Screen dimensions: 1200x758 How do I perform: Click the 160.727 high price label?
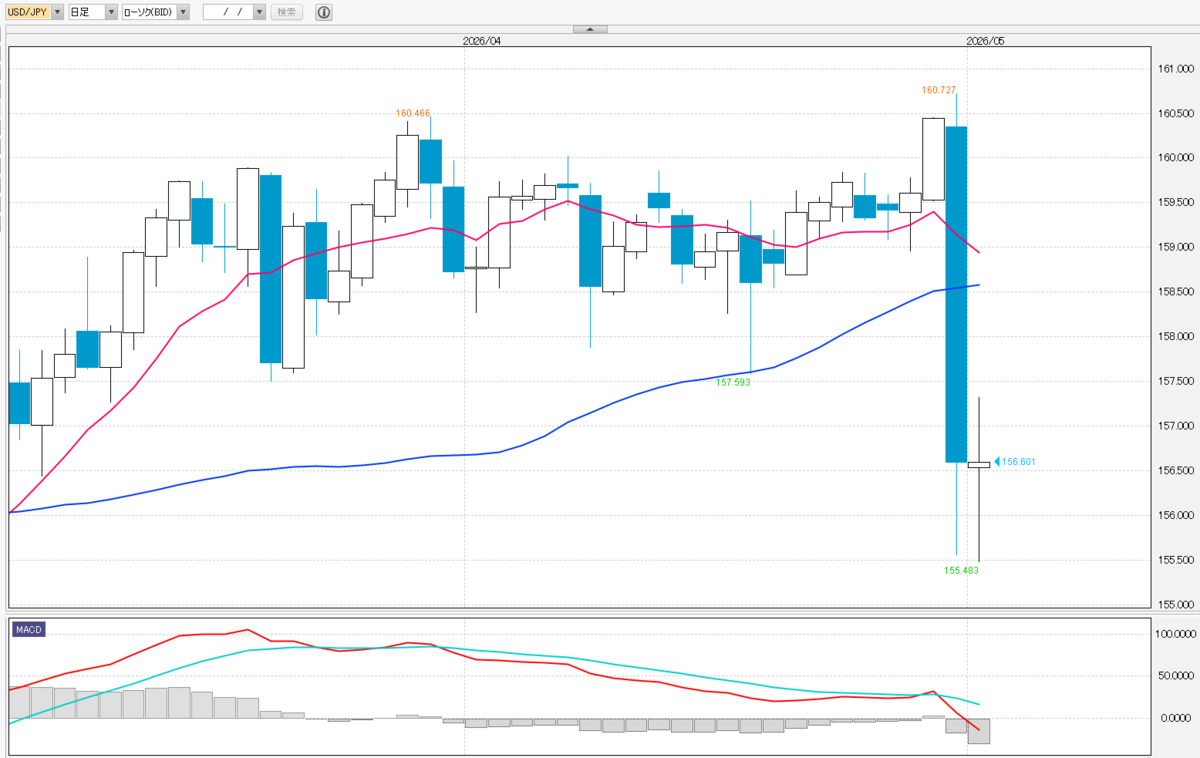pyautogui.click(x=941, y=90)
